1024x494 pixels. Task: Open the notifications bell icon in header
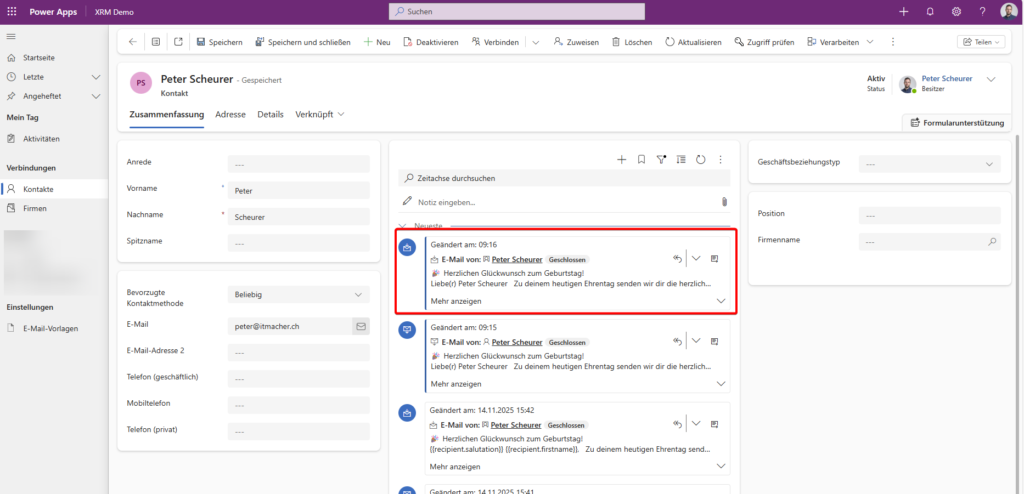930,11
